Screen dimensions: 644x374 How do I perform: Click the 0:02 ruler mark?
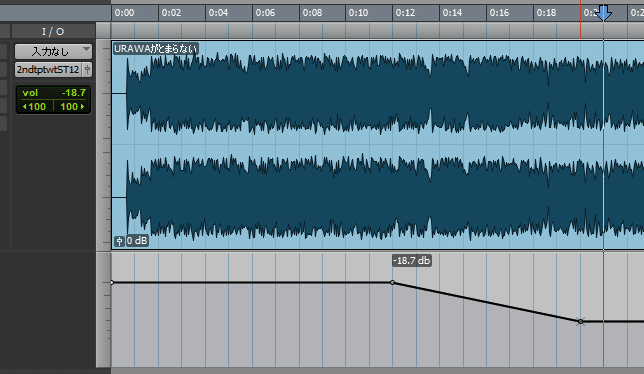click(x=171, y=13)
